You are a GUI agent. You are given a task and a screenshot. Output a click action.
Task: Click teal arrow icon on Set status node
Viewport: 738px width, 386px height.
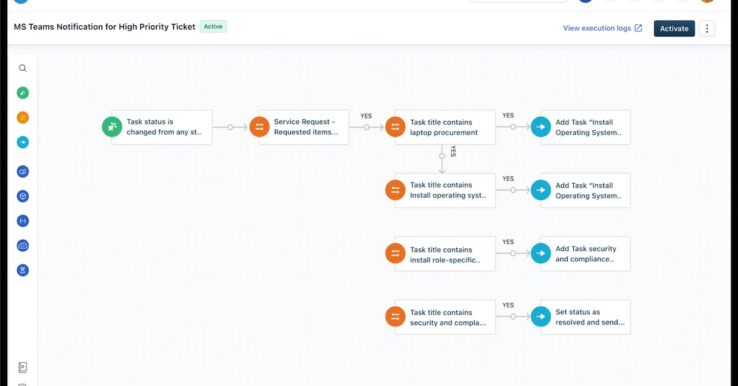click(541, 316)
